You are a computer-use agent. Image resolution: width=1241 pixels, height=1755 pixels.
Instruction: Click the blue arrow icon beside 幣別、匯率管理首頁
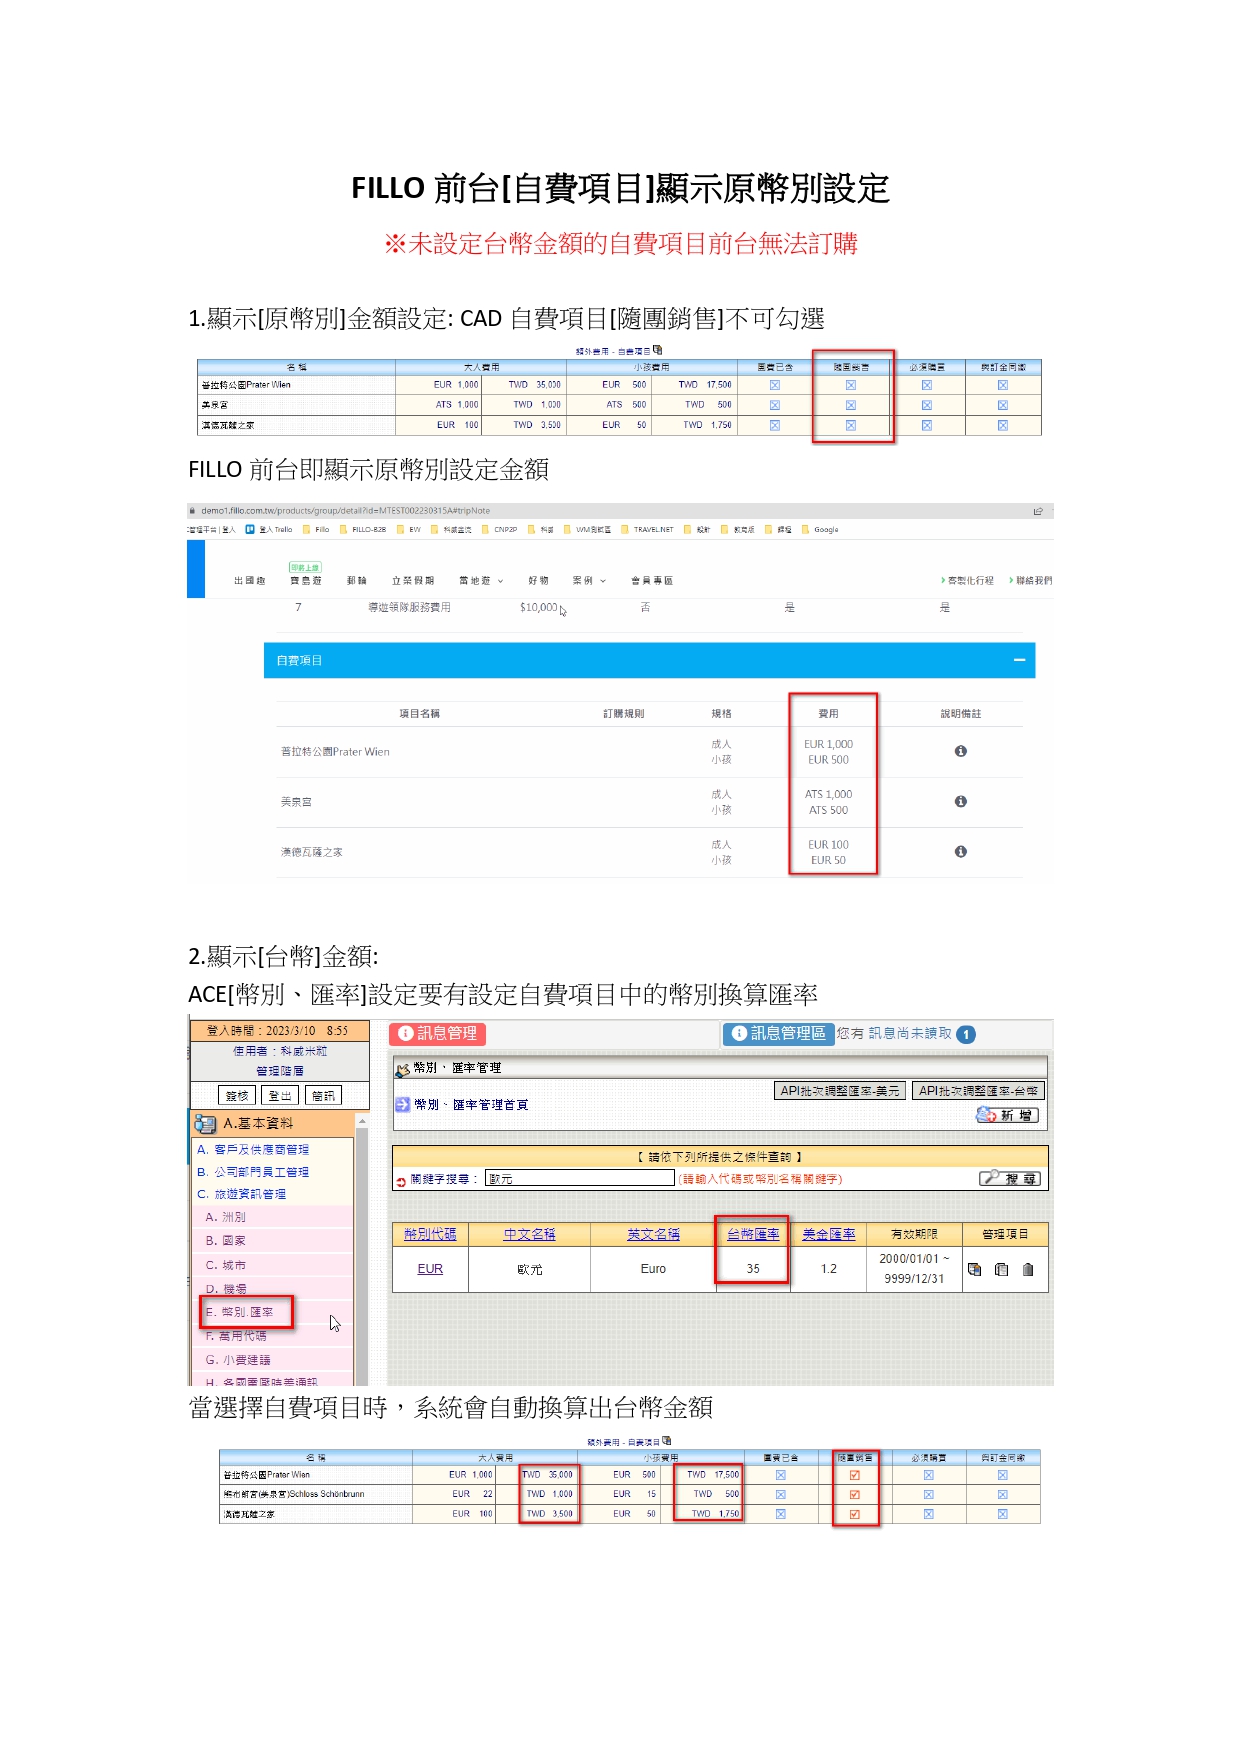[402, 1104]
